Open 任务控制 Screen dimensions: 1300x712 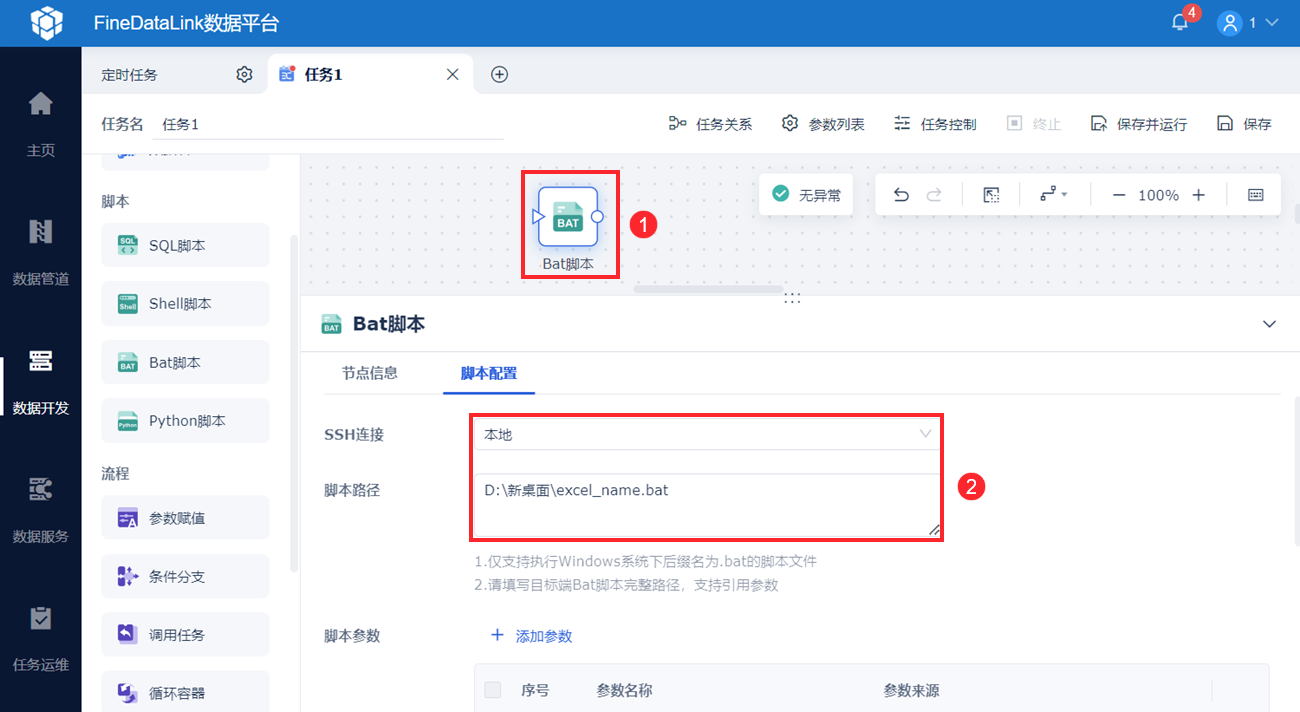pos(934,124)
